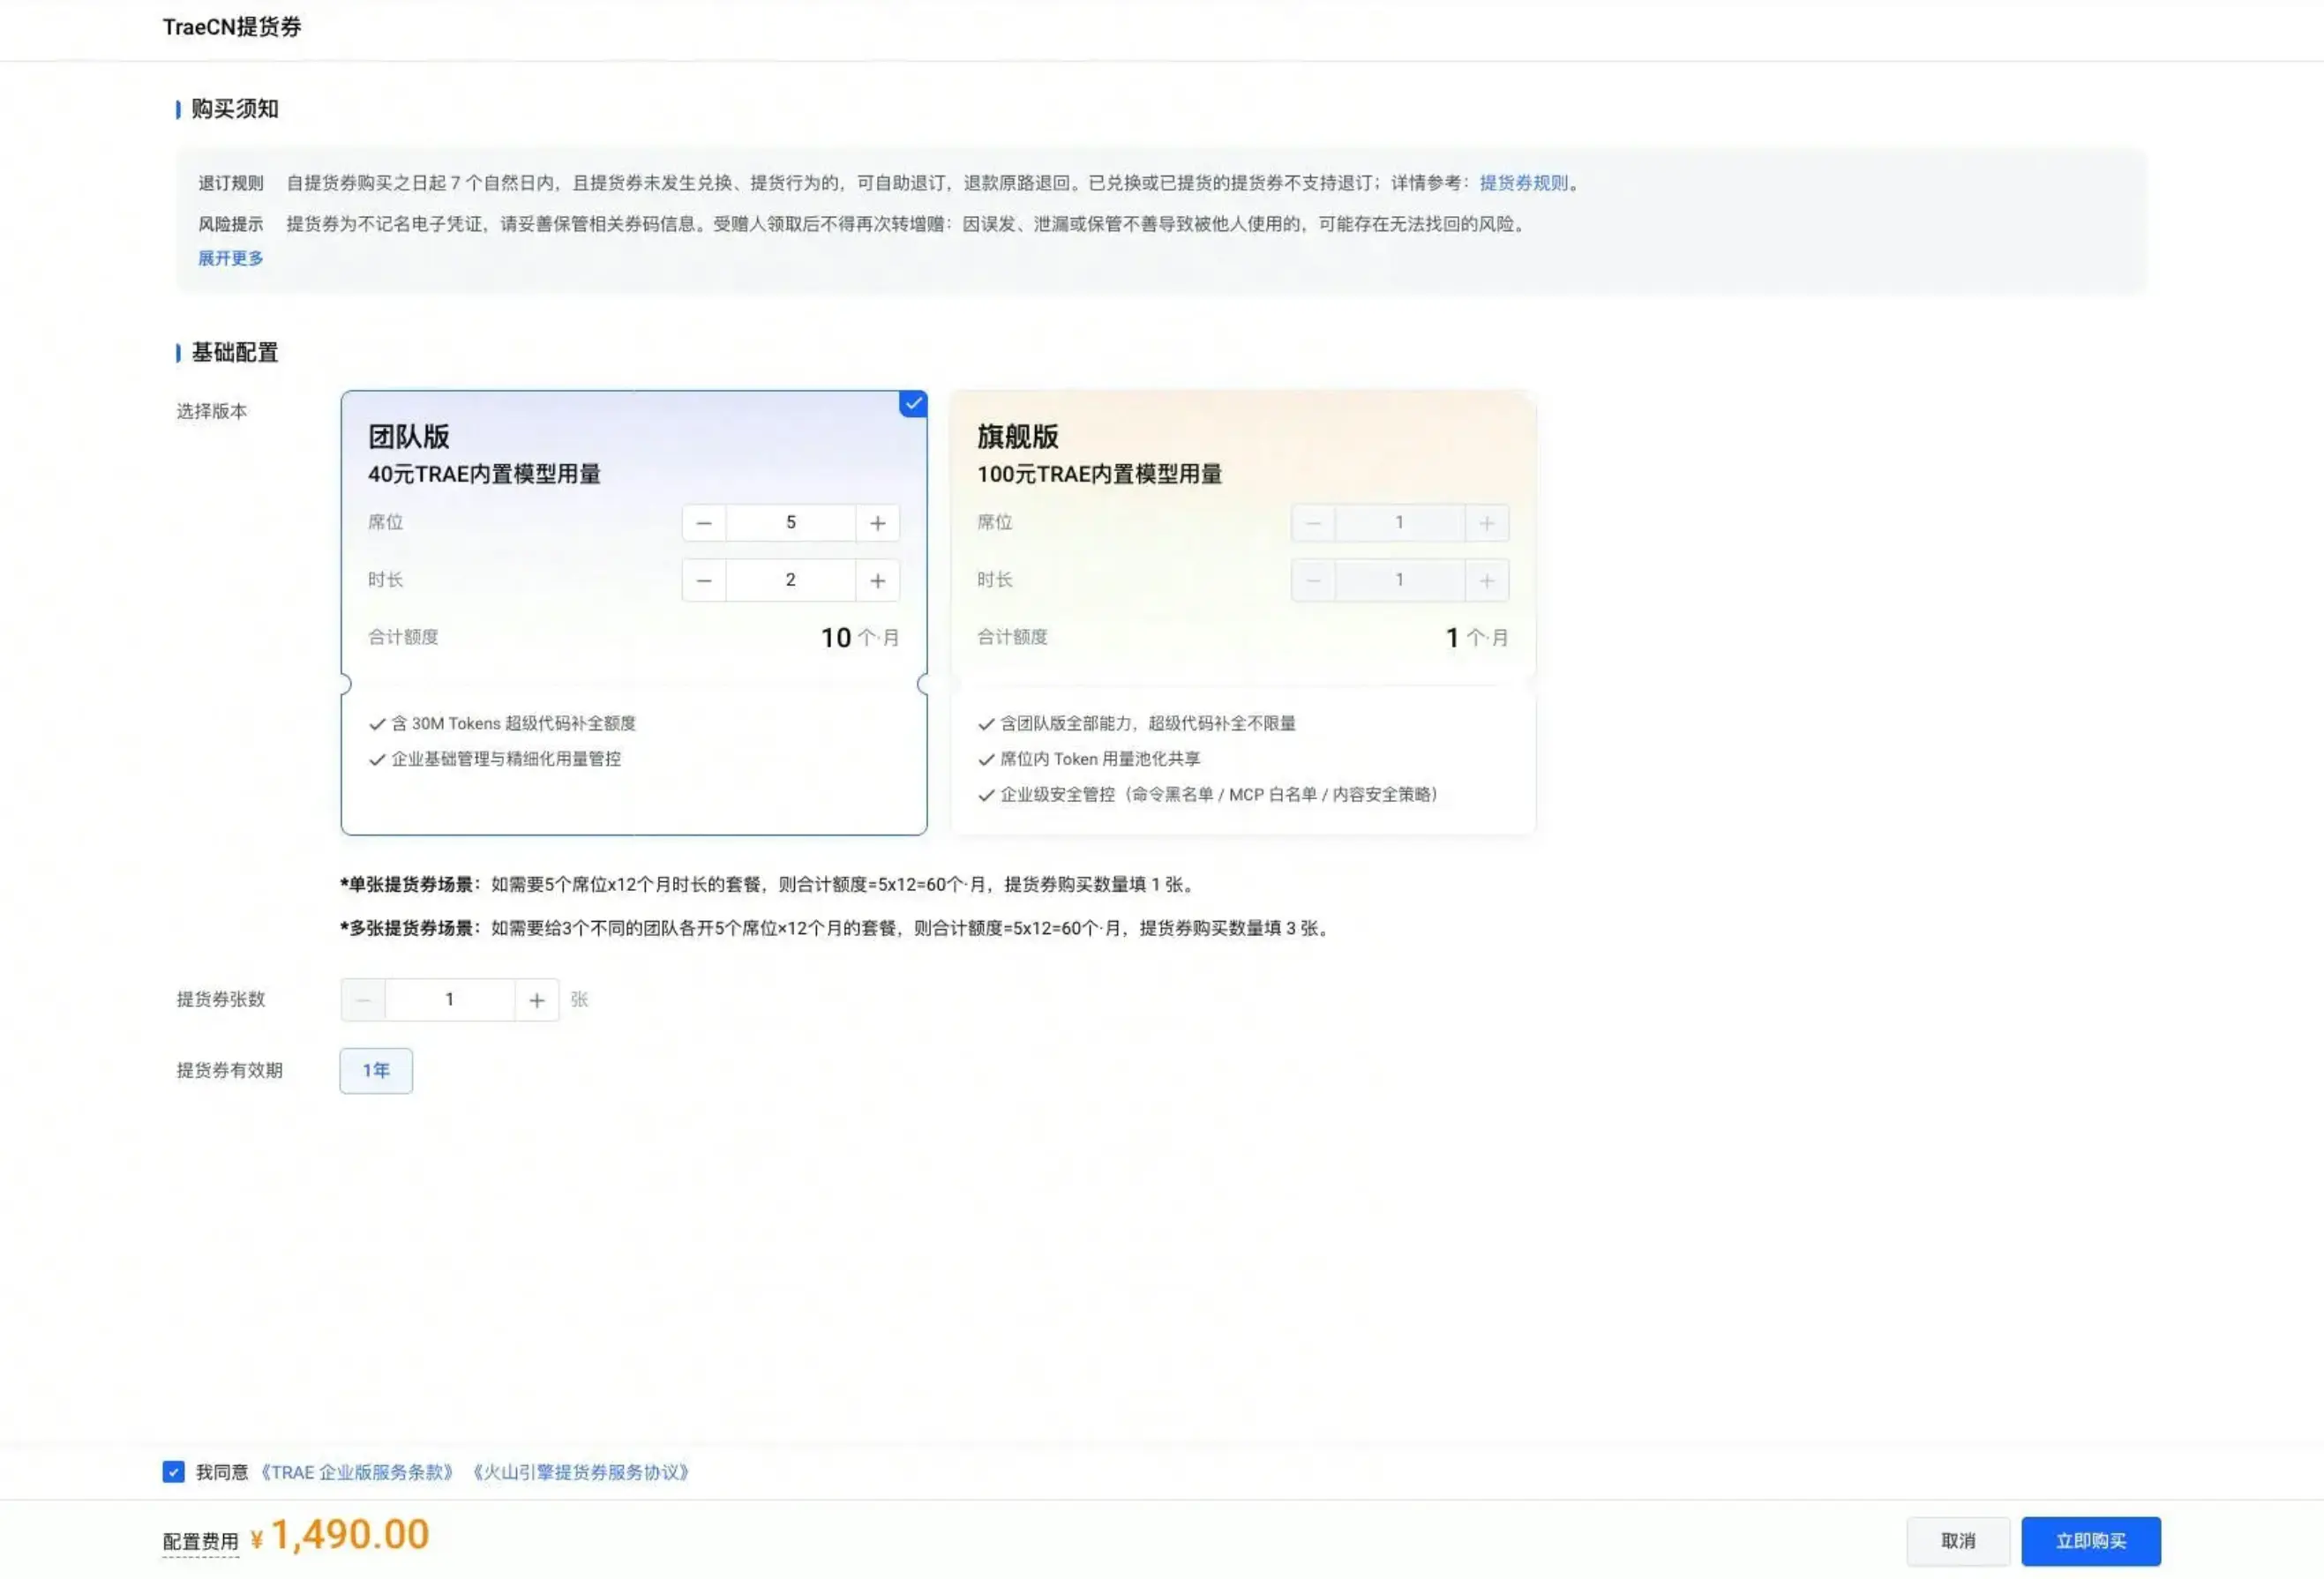Click 企业基础管理与精细化用量管控 feature line

495,759
